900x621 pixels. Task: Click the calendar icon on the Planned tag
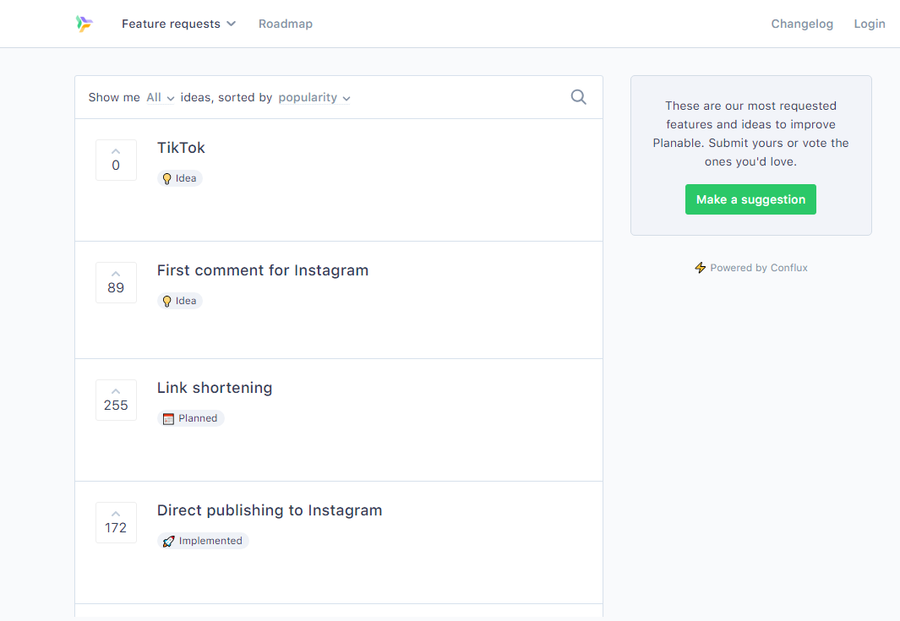click(x=168, y=418)
